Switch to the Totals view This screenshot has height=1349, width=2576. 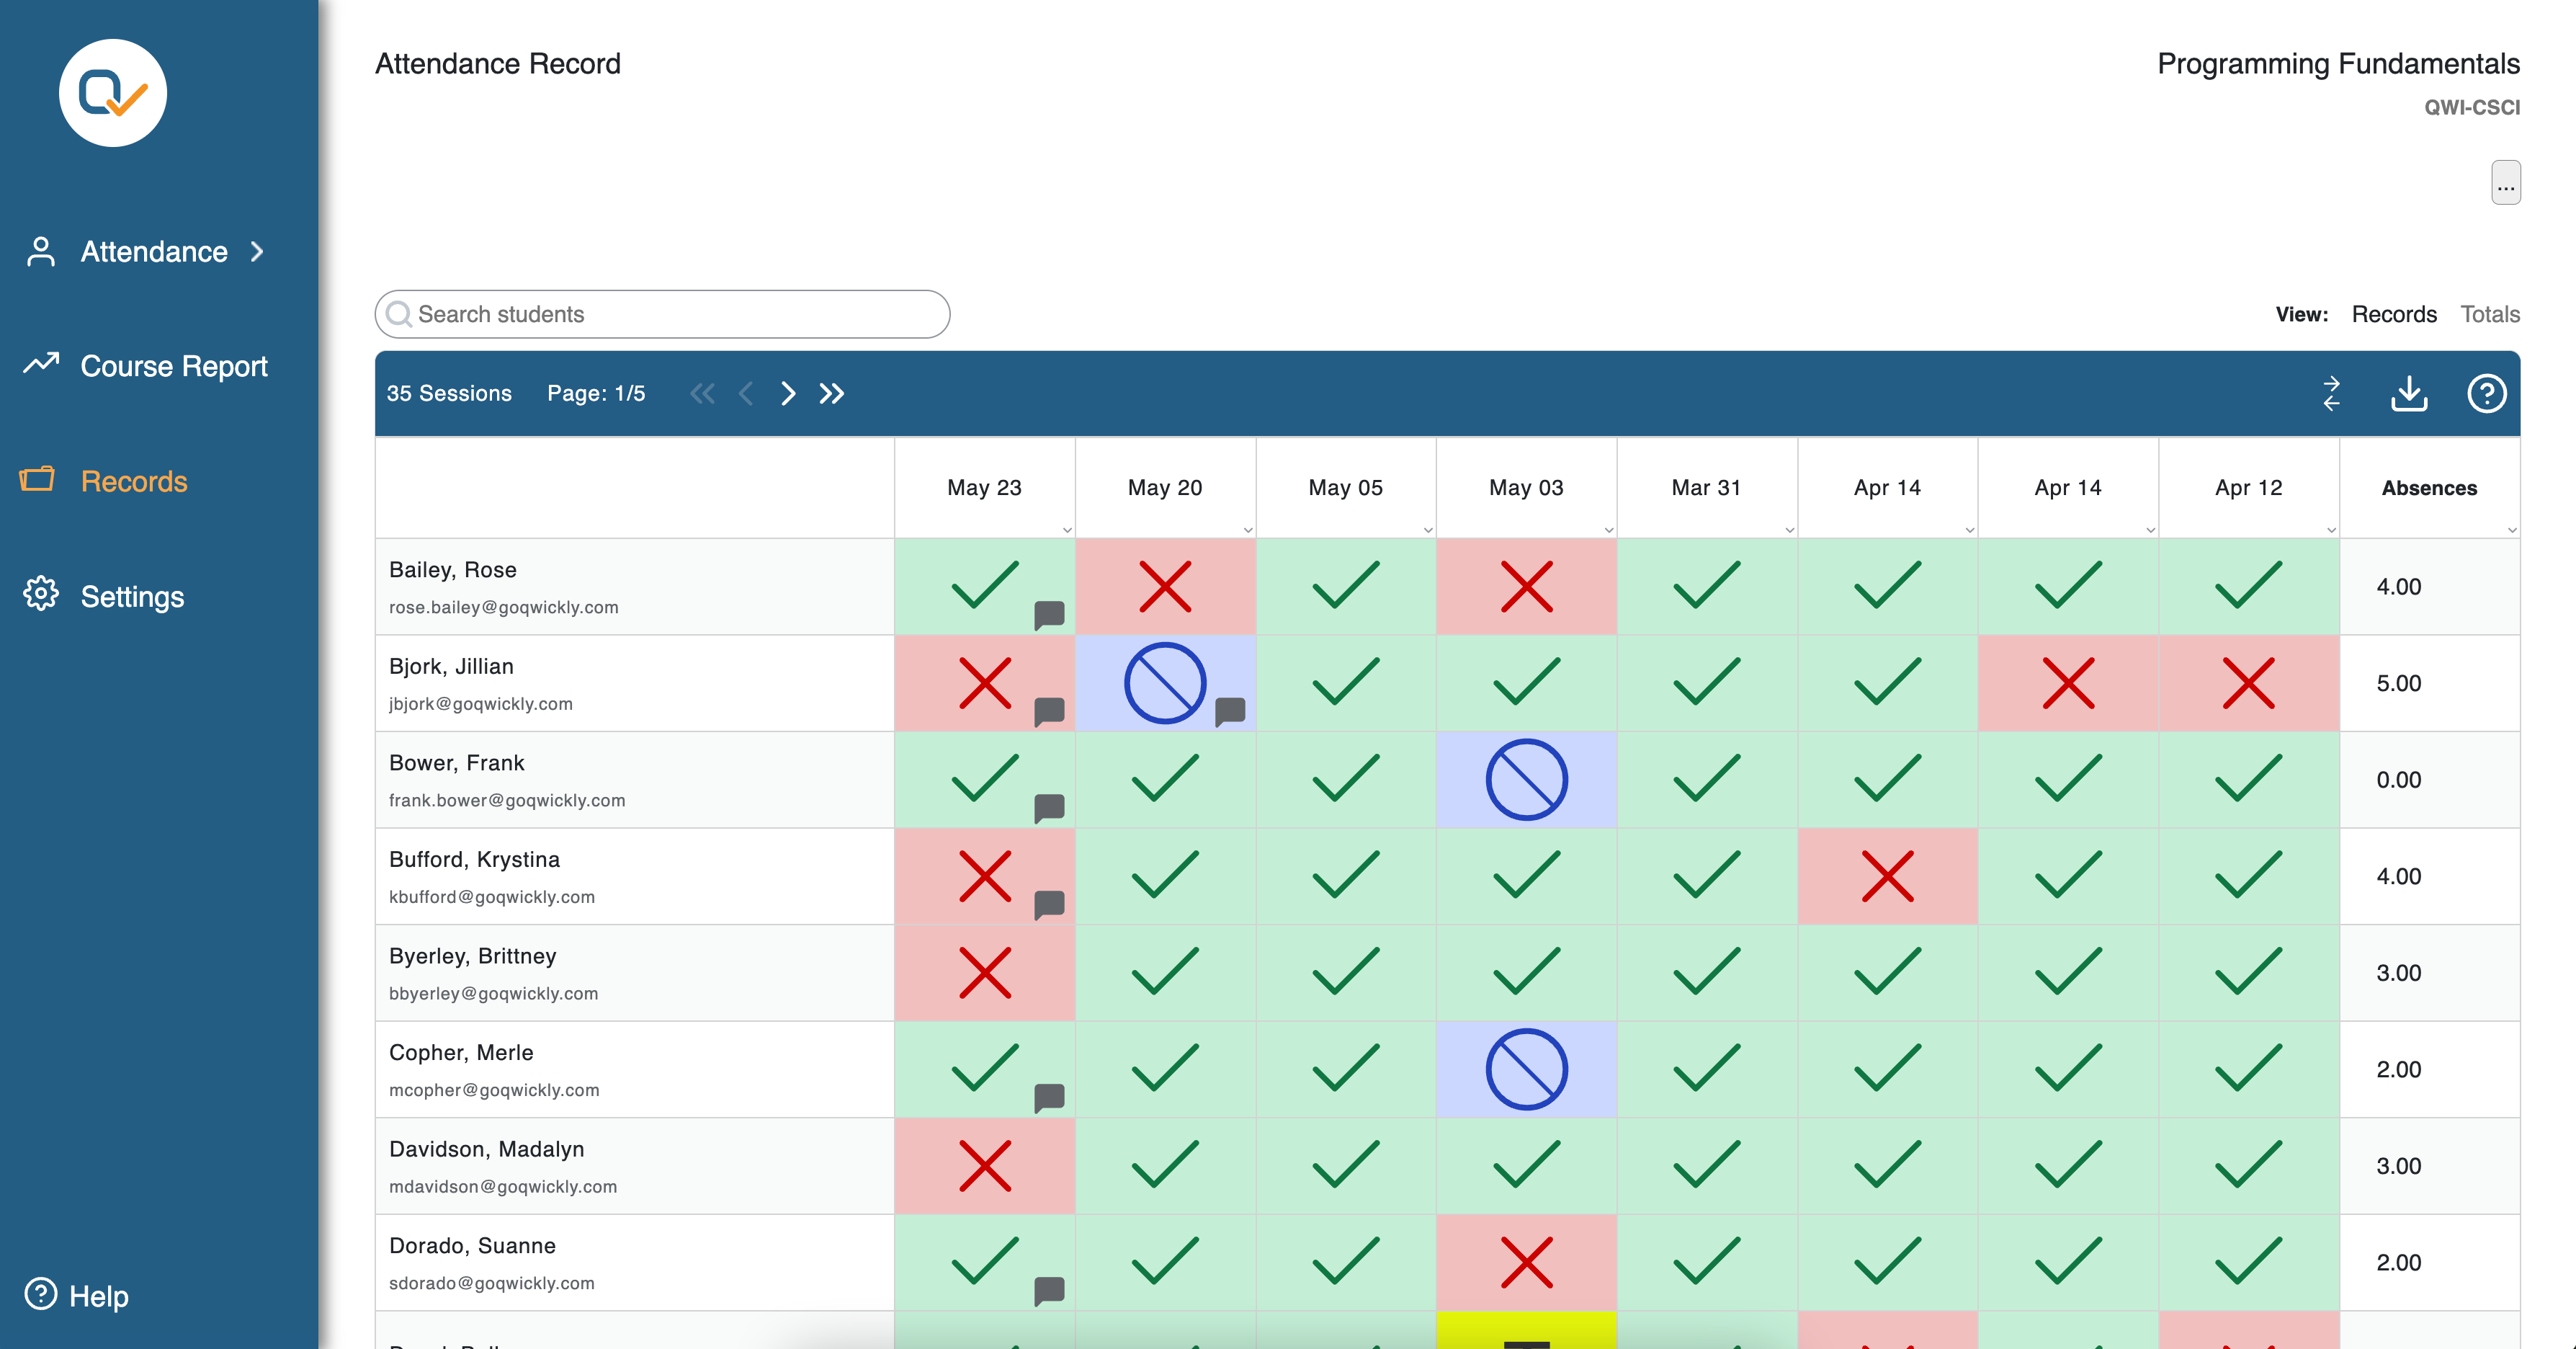coord(2489,314)
